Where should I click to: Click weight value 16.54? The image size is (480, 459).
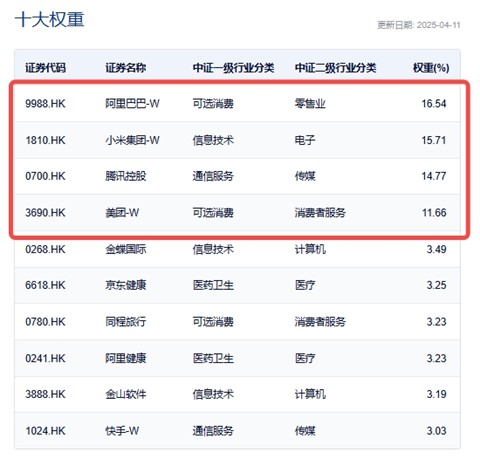point(434,104)
